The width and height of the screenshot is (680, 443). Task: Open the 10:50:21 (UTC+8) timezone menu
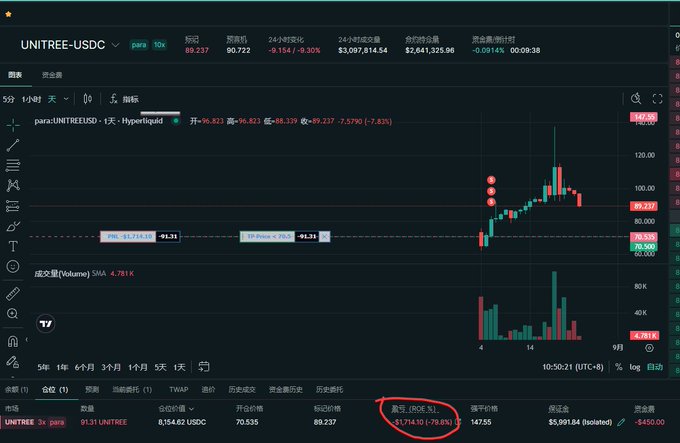point(572,367)
